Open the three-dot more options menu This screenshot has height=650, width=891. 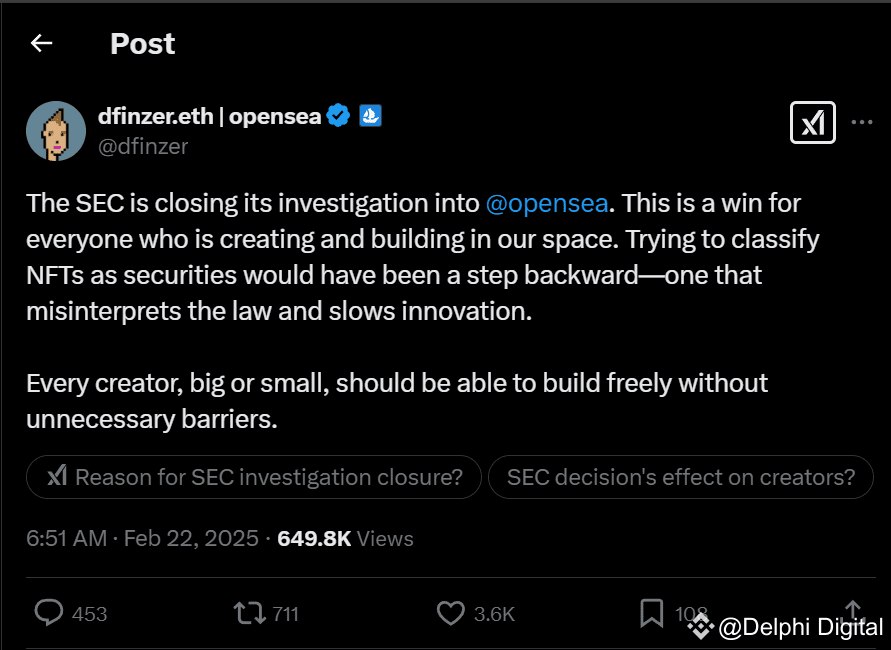[x=862, y=123]
